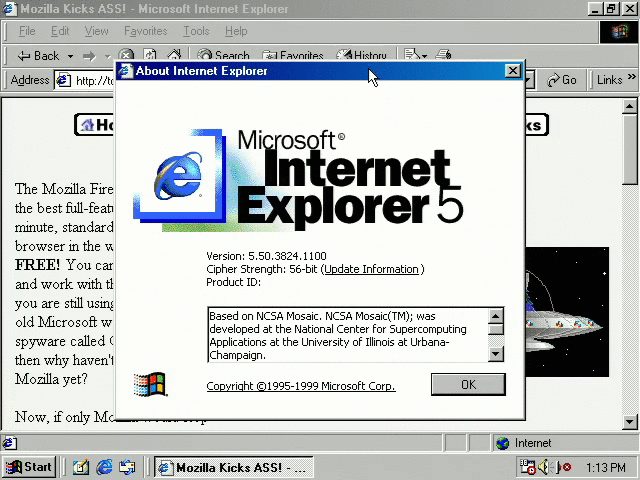Open the File menu

[27, 31]
